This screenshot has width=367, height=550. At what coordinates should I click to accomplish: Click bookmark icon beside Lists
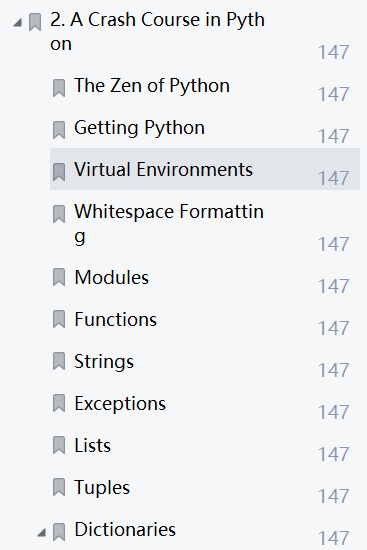click(x=59, y=445)
